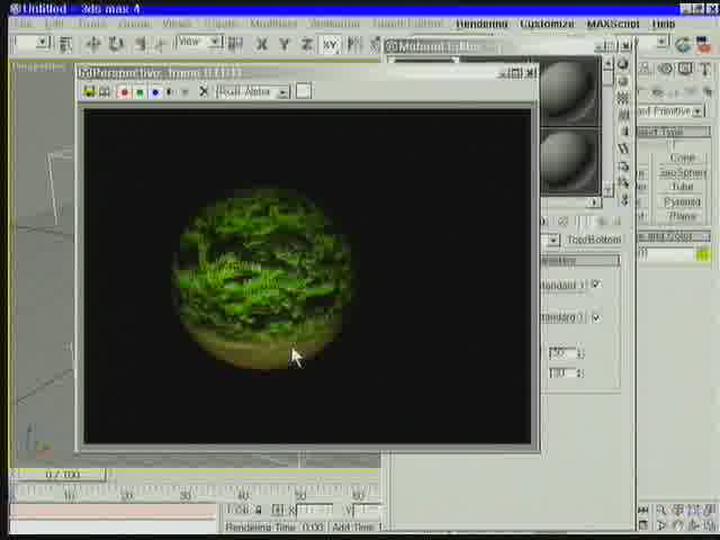720x540 pixels.
Task: Collapse the Name and Color rollout
Action: (674, 236)
